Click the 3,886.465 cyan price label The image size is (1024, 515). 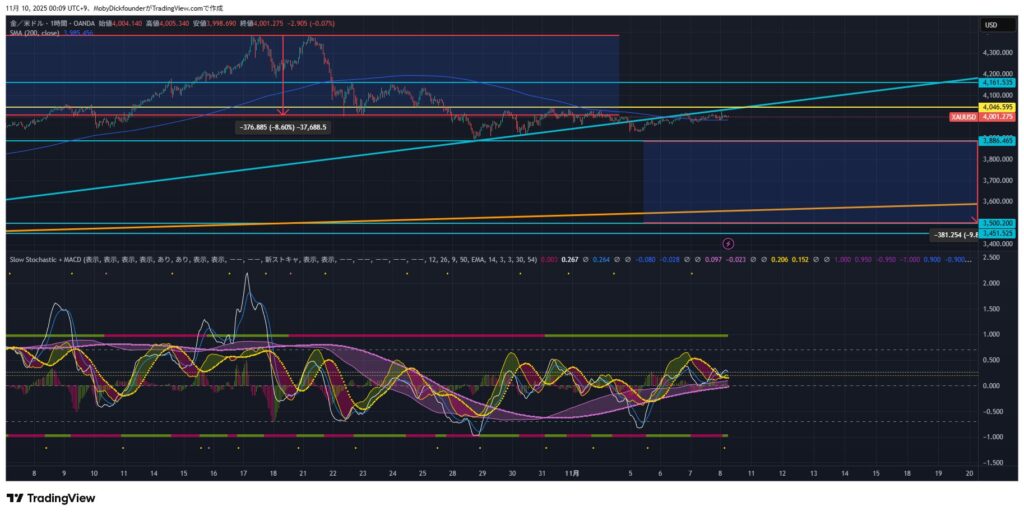coord(998,141)
